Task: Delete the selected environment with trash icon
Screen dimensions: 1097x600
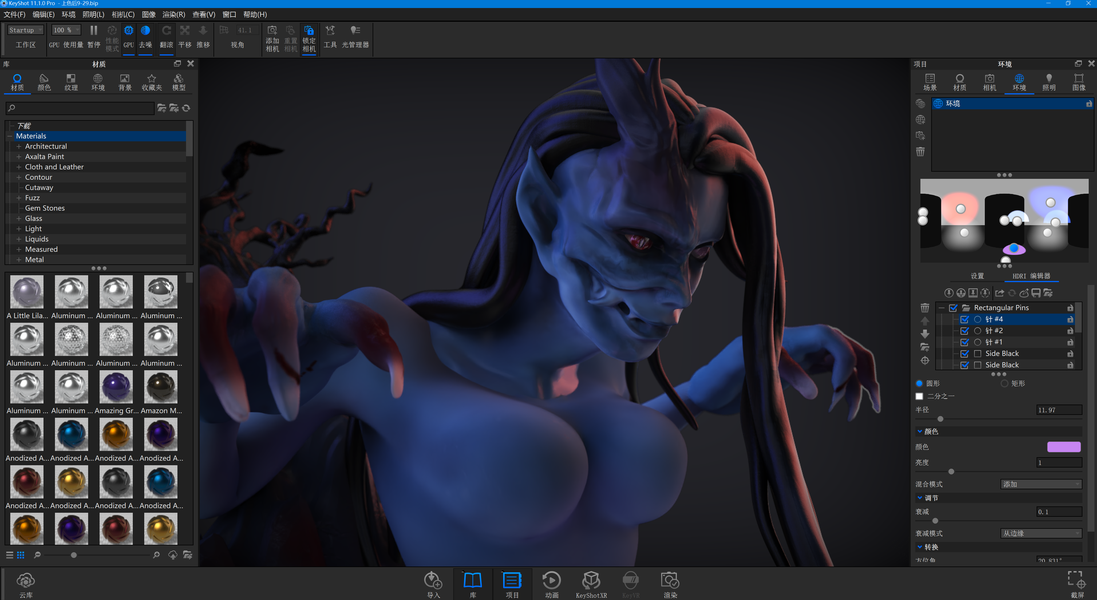Action: 920,151
